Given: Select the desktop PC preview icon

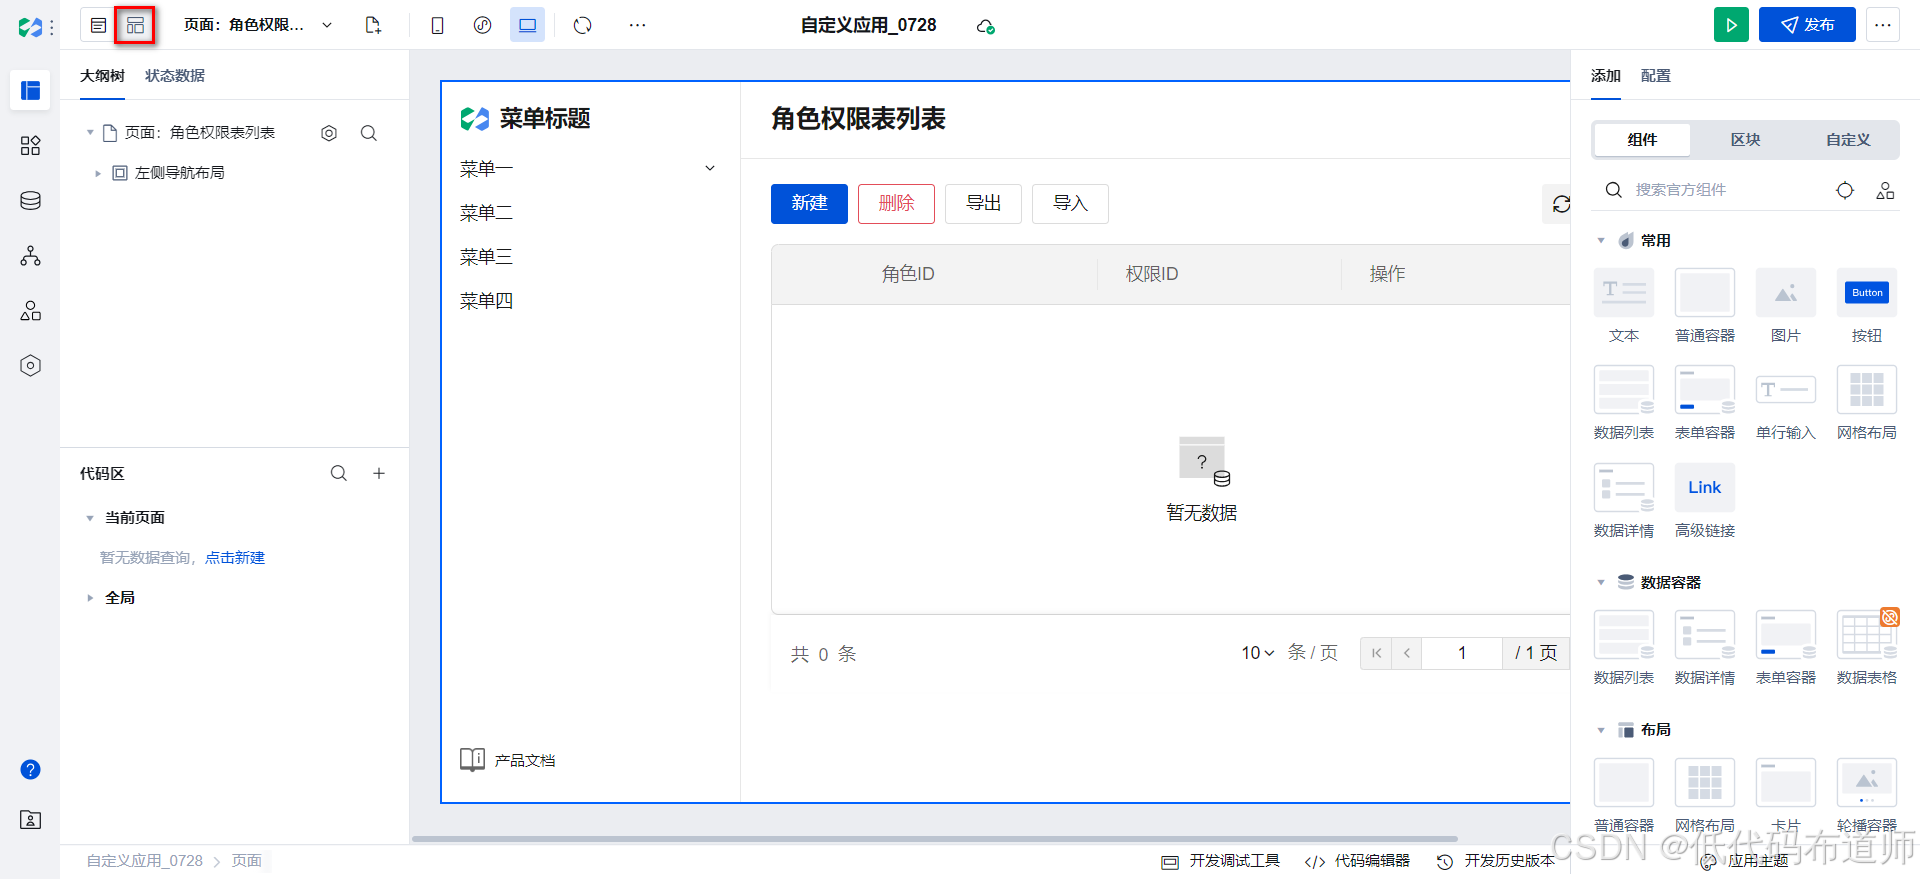Looking at the screenshot, I should click(x=527, y=25).
